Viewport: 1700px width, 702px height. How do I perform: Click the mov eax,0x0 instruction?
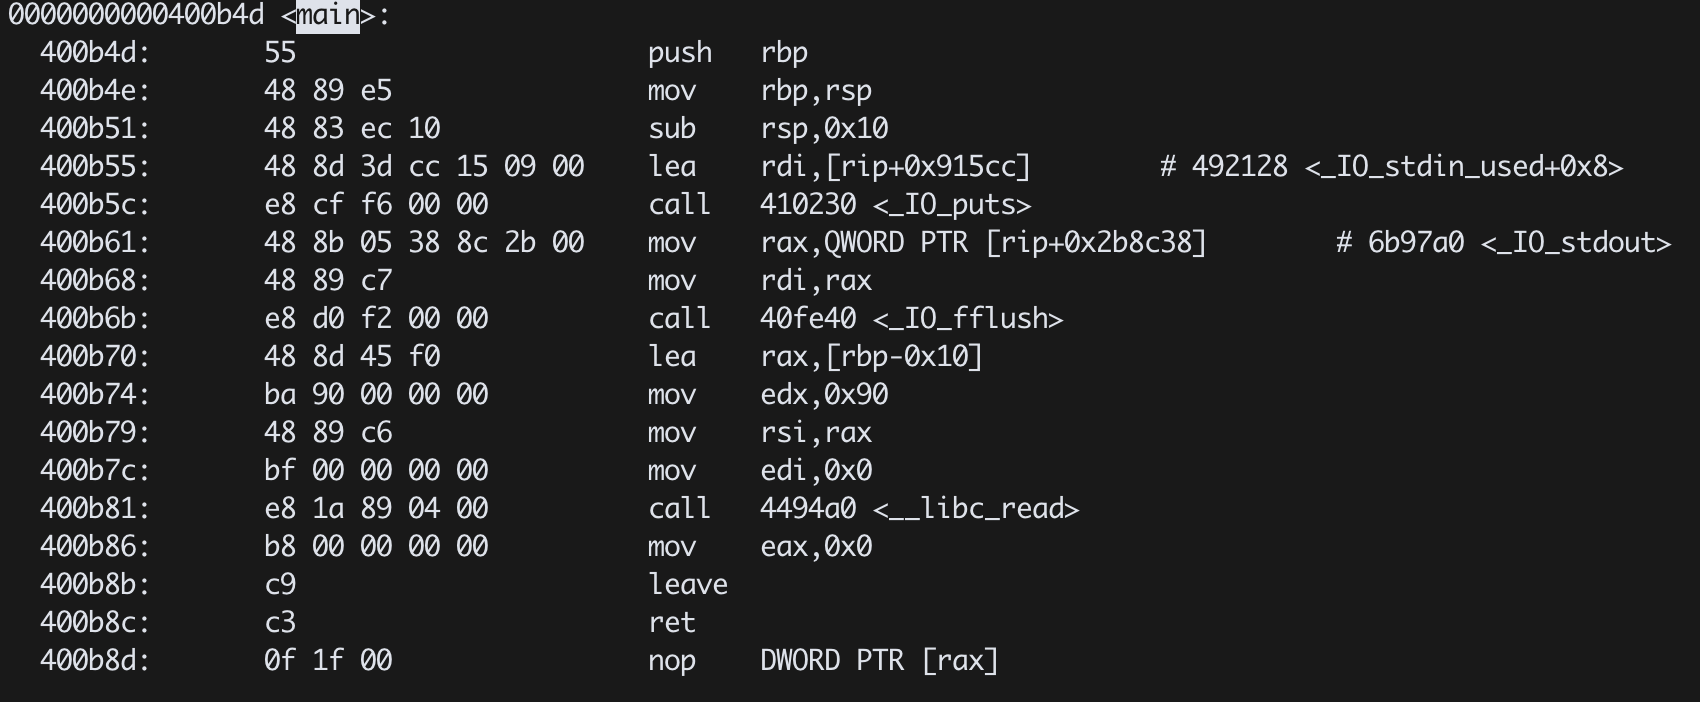(760, 547)
